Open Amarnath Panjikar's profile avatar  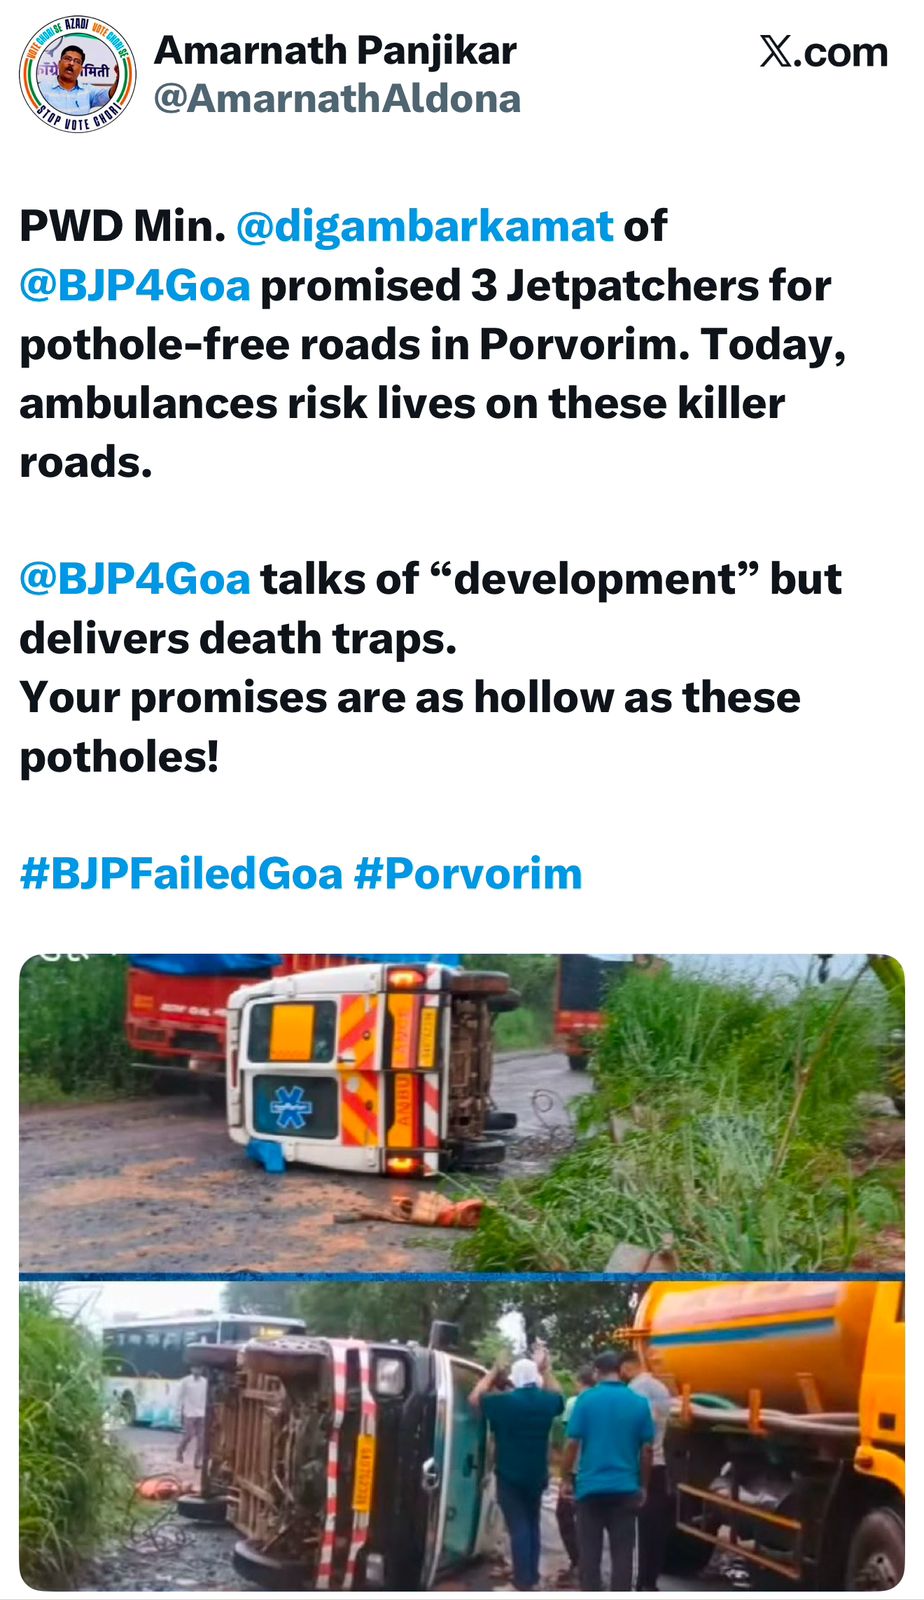point(77,74)
